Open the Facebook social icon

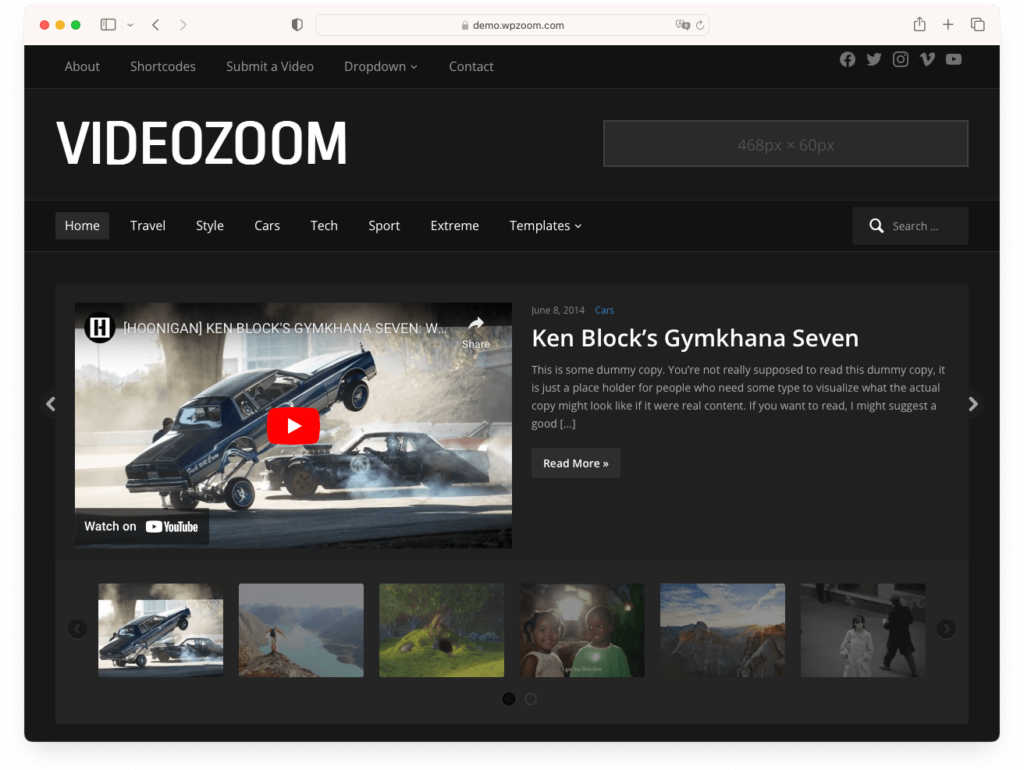coord(847,59)
